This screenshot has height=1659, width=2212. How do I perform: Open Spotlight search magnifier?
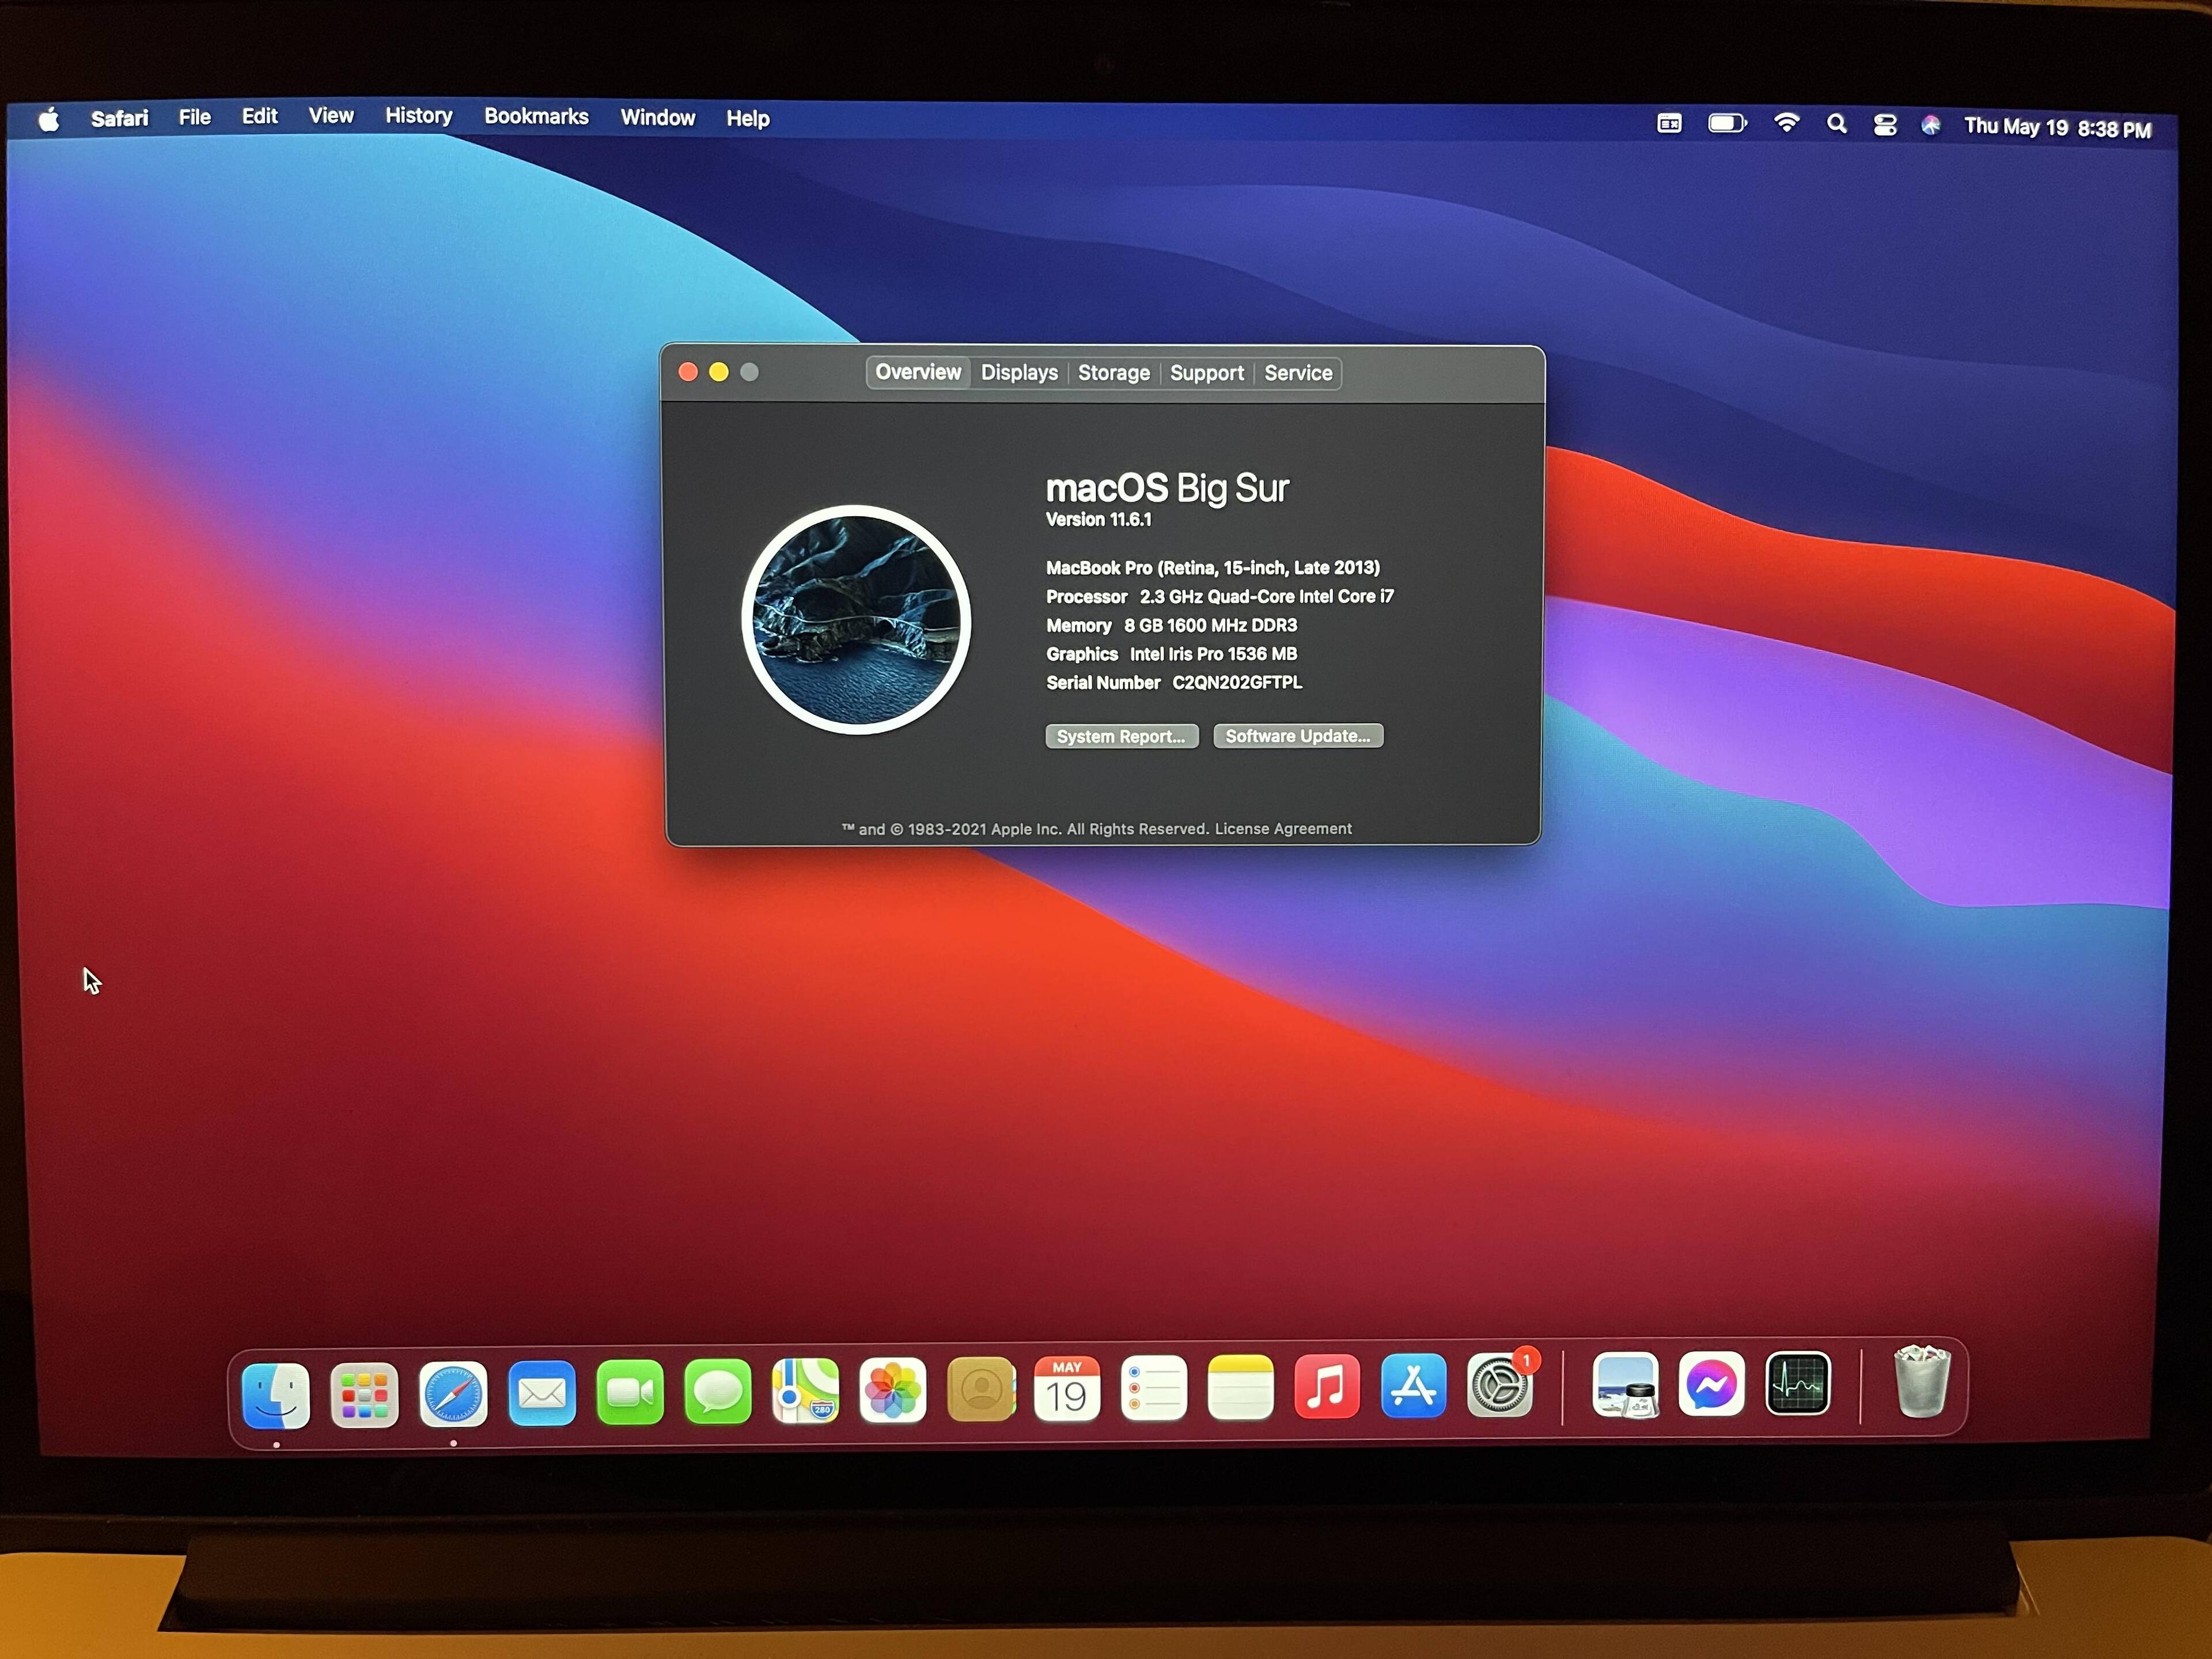point(1837,124)
